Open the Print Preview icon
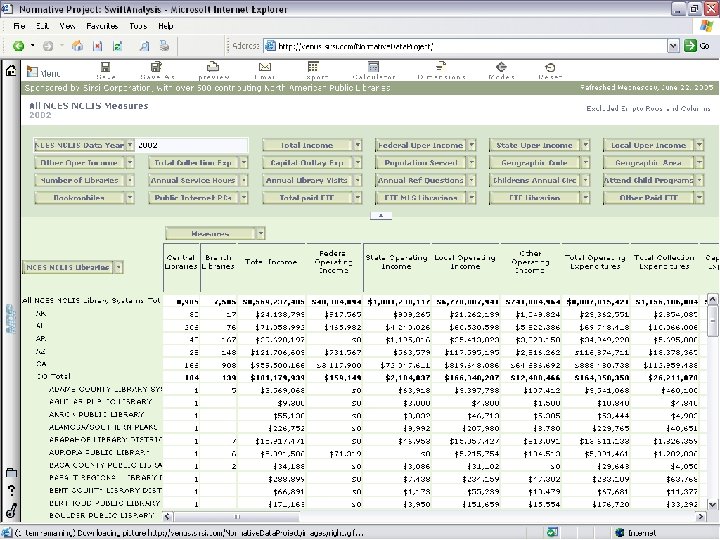 click(x=213, y=68)
